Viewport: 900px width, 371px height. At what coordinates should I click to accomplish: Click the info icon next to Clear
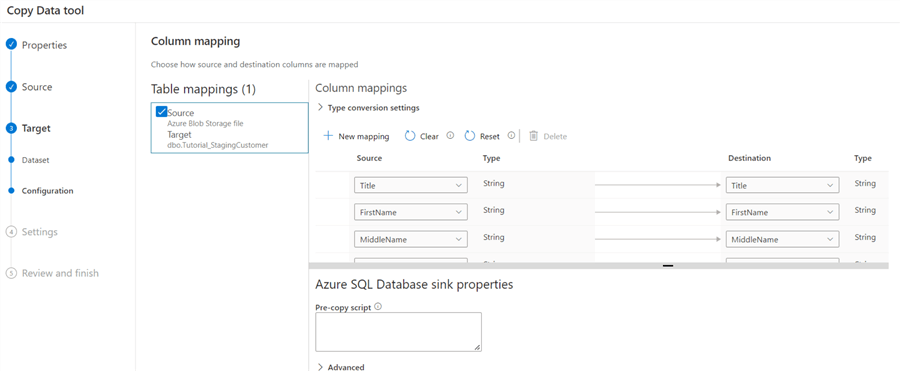coord(450,136)
